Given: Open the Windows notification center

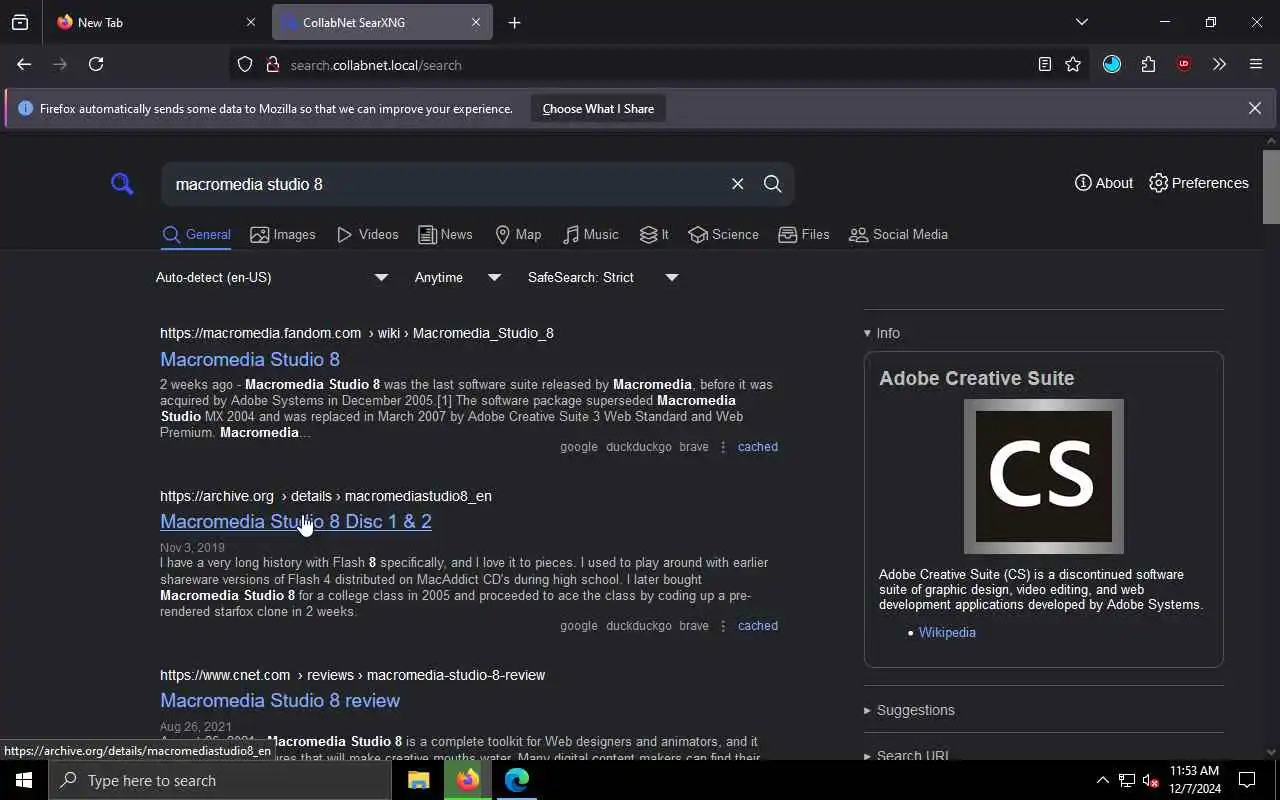Looking at the screenshot, I should [x=1247, y=780].
